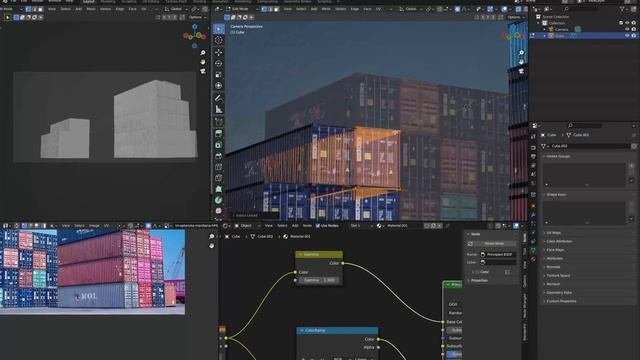Viewport: 640px width, 360px height.
Task: Expand the Color Attributes panel
Action: [559, 242]
